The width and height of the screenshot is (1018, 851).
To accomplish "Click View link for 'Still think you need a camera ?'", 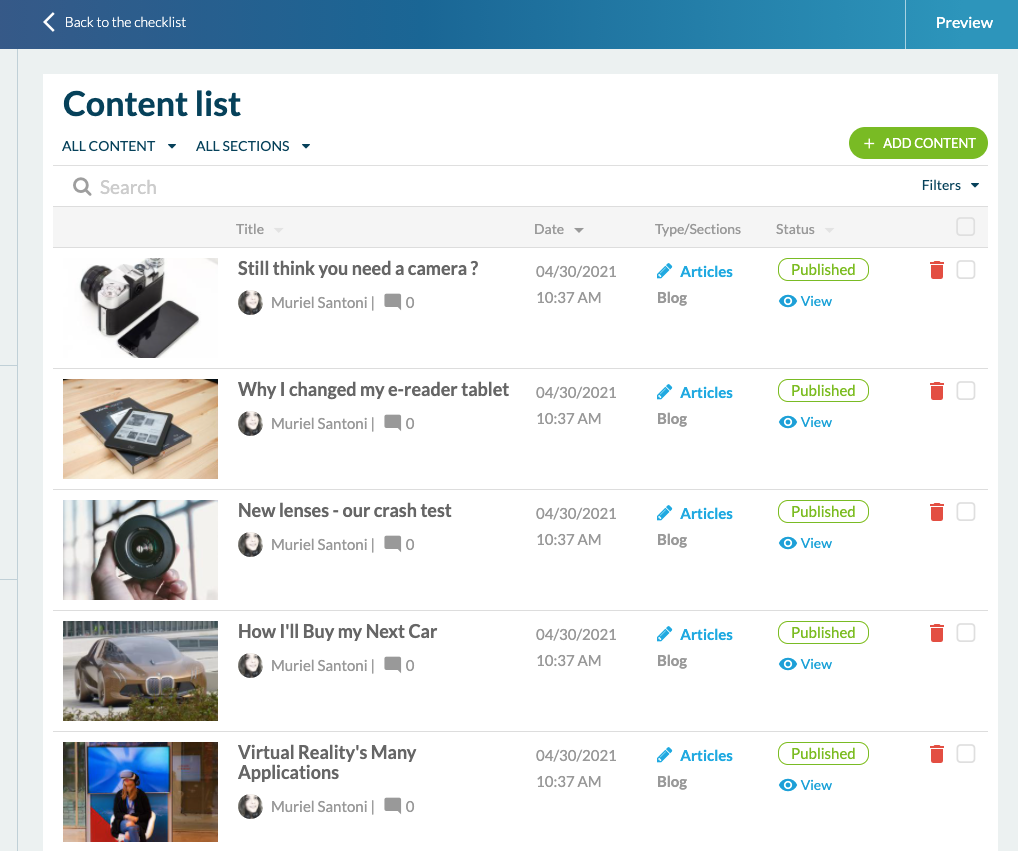I will point(806,301).
